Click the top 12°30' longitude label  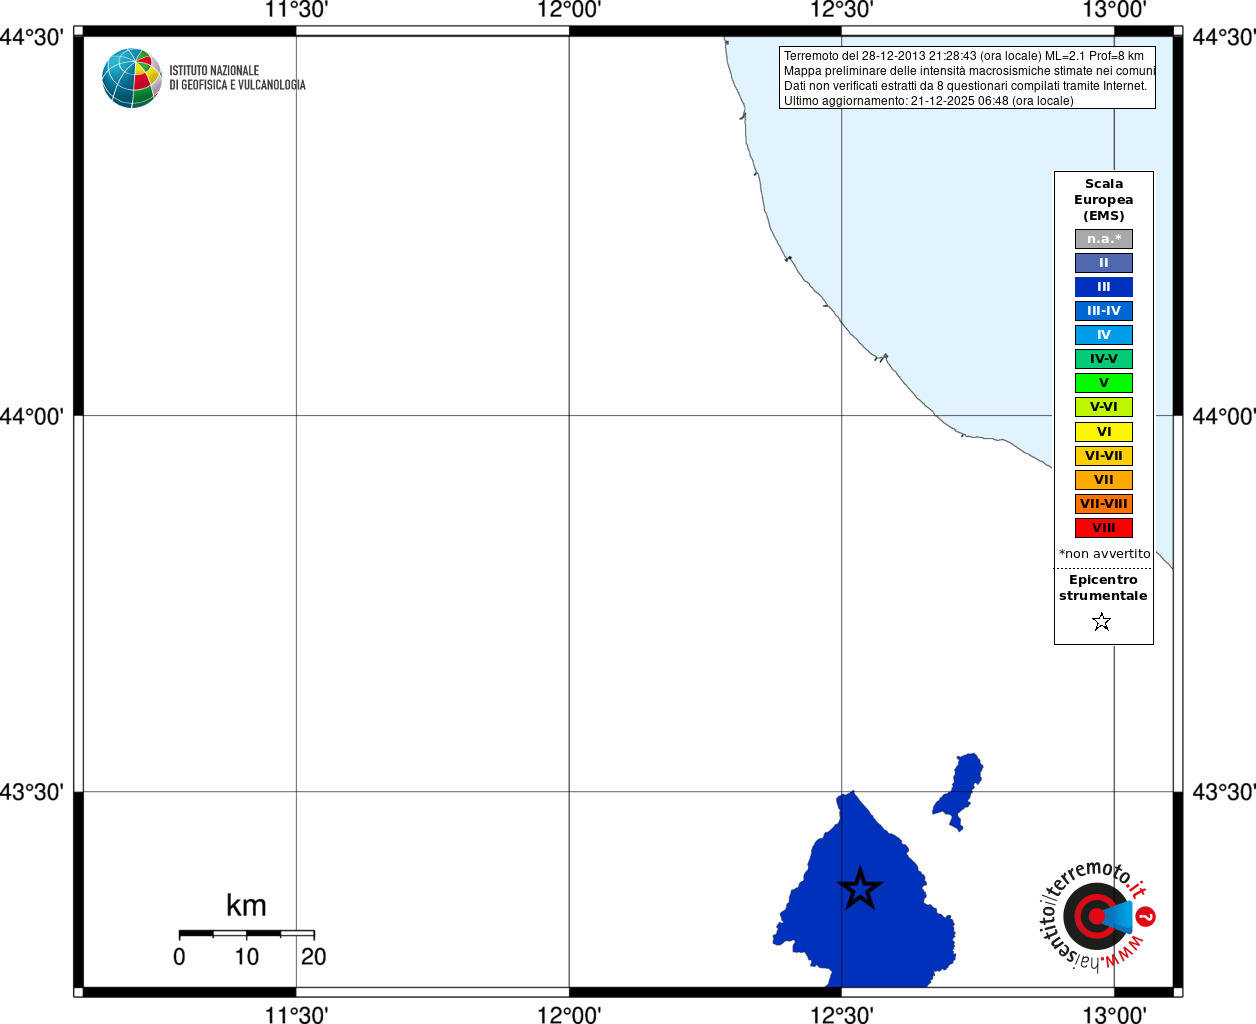click(842, 10)
